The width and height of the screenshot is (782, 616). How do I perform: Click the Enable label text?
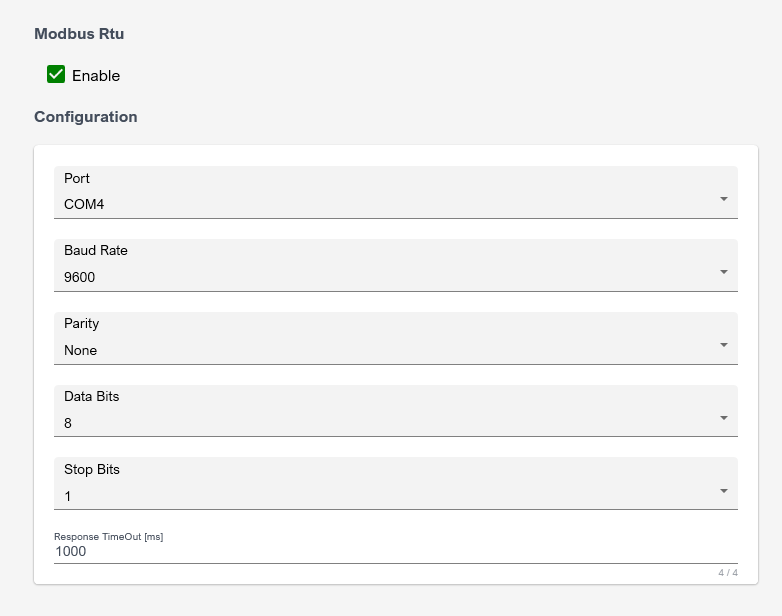point(96,76)
